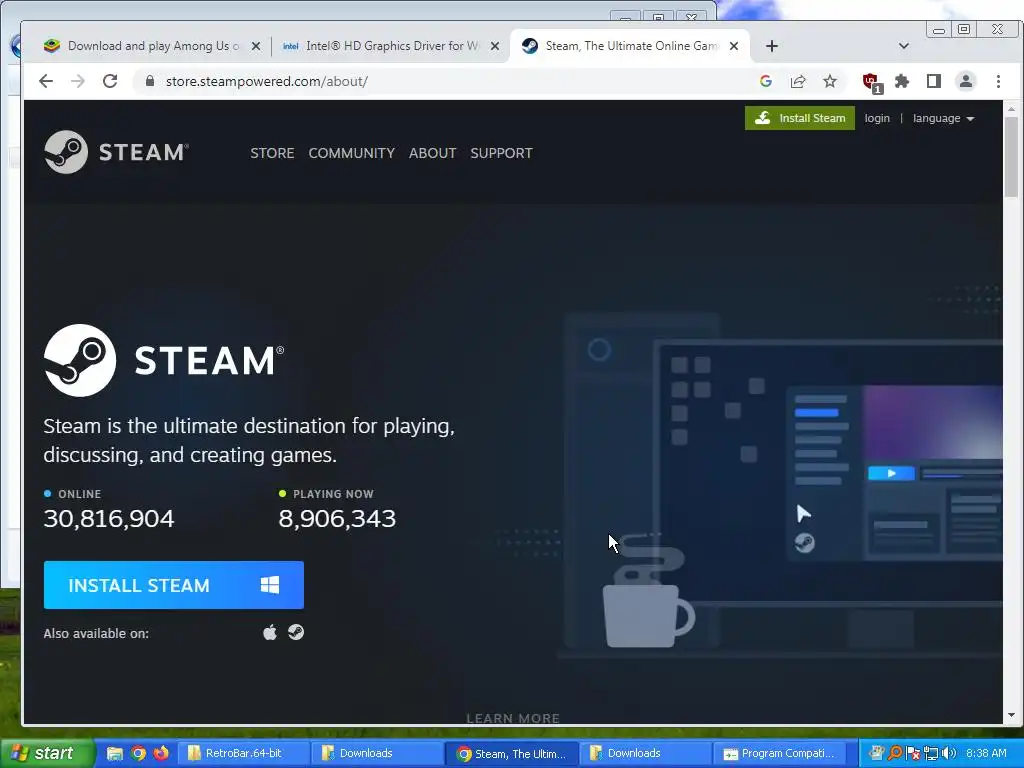1024x768 pixels.
Task: Open the uBlock shield extension icon
Action: click(871, 82)
